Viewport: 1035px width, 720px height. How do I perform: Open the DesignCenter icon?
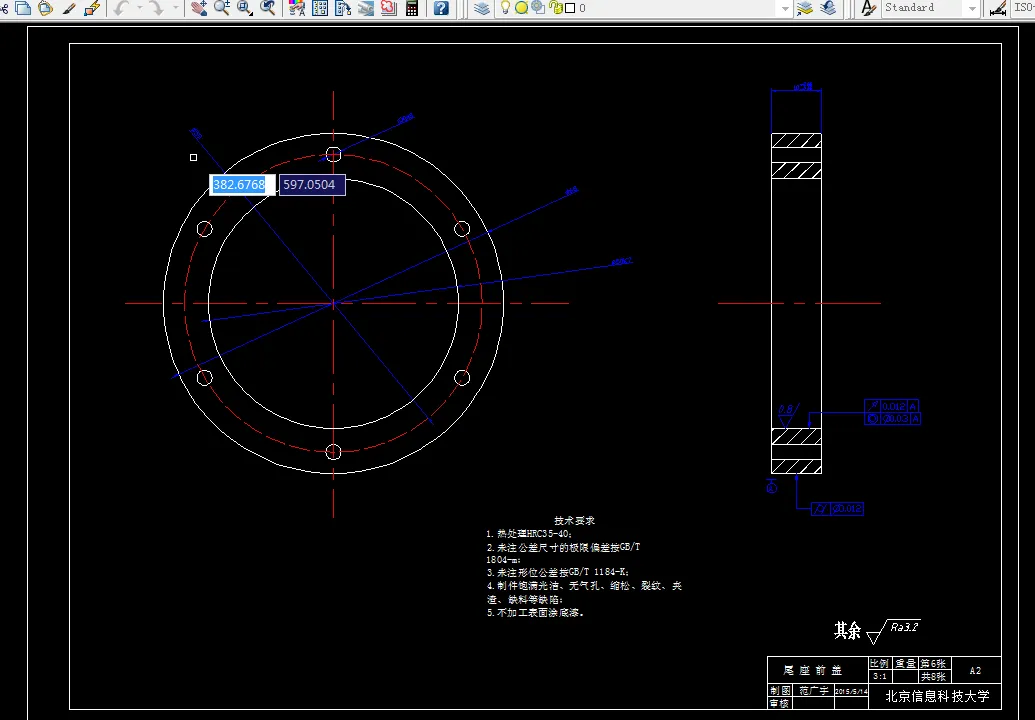pos(320,8)
